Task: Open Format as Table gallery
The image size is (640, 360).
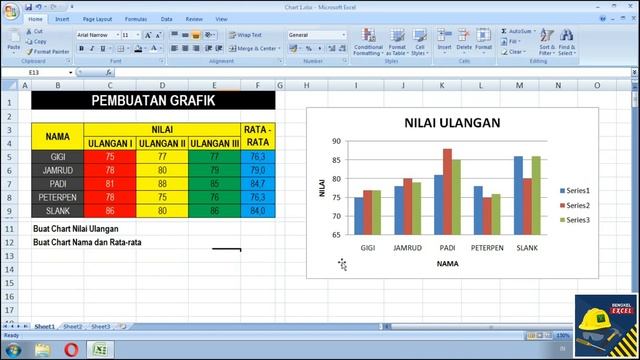Action: point(397,42)
